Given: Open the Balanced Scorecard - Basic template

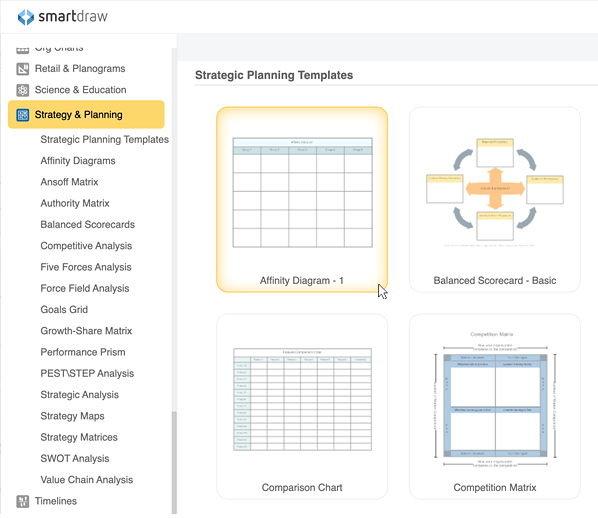Looking at the screenshot, I should pos(495,199).
